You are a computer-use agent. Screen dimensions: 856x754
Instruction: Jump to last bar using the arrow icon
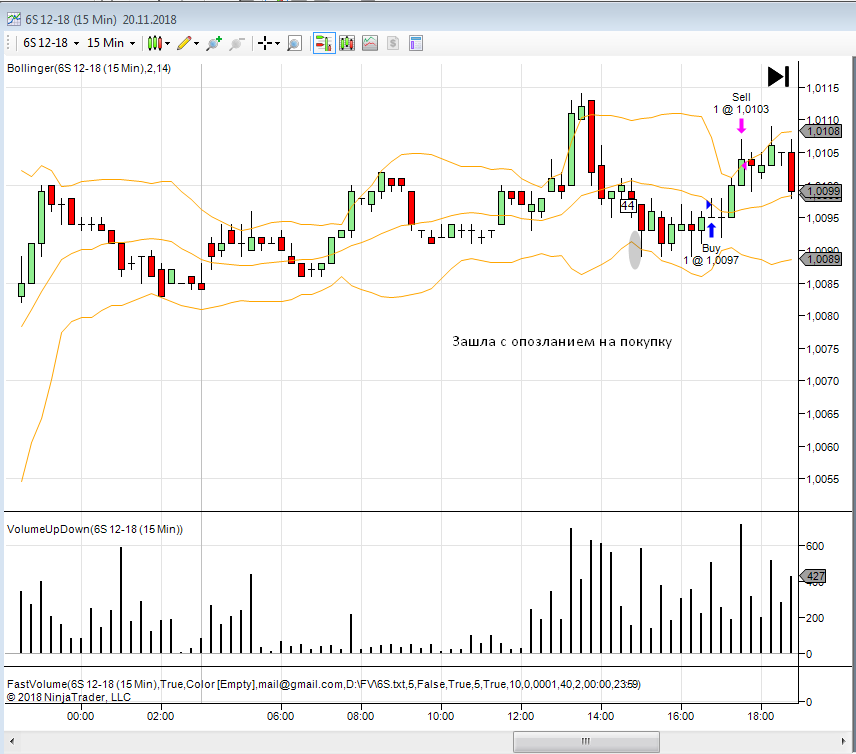click(x=778, y=76)
